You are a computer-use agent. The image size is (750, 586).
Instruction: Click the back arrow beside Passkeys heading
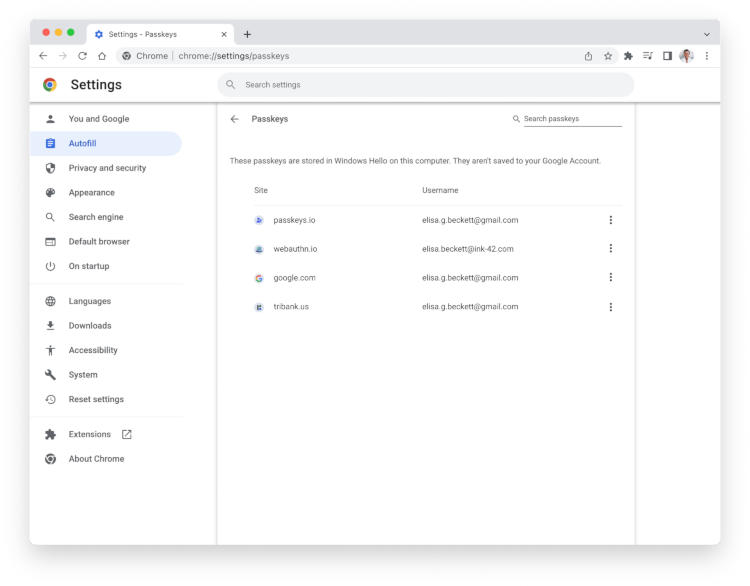coord(235,119)
